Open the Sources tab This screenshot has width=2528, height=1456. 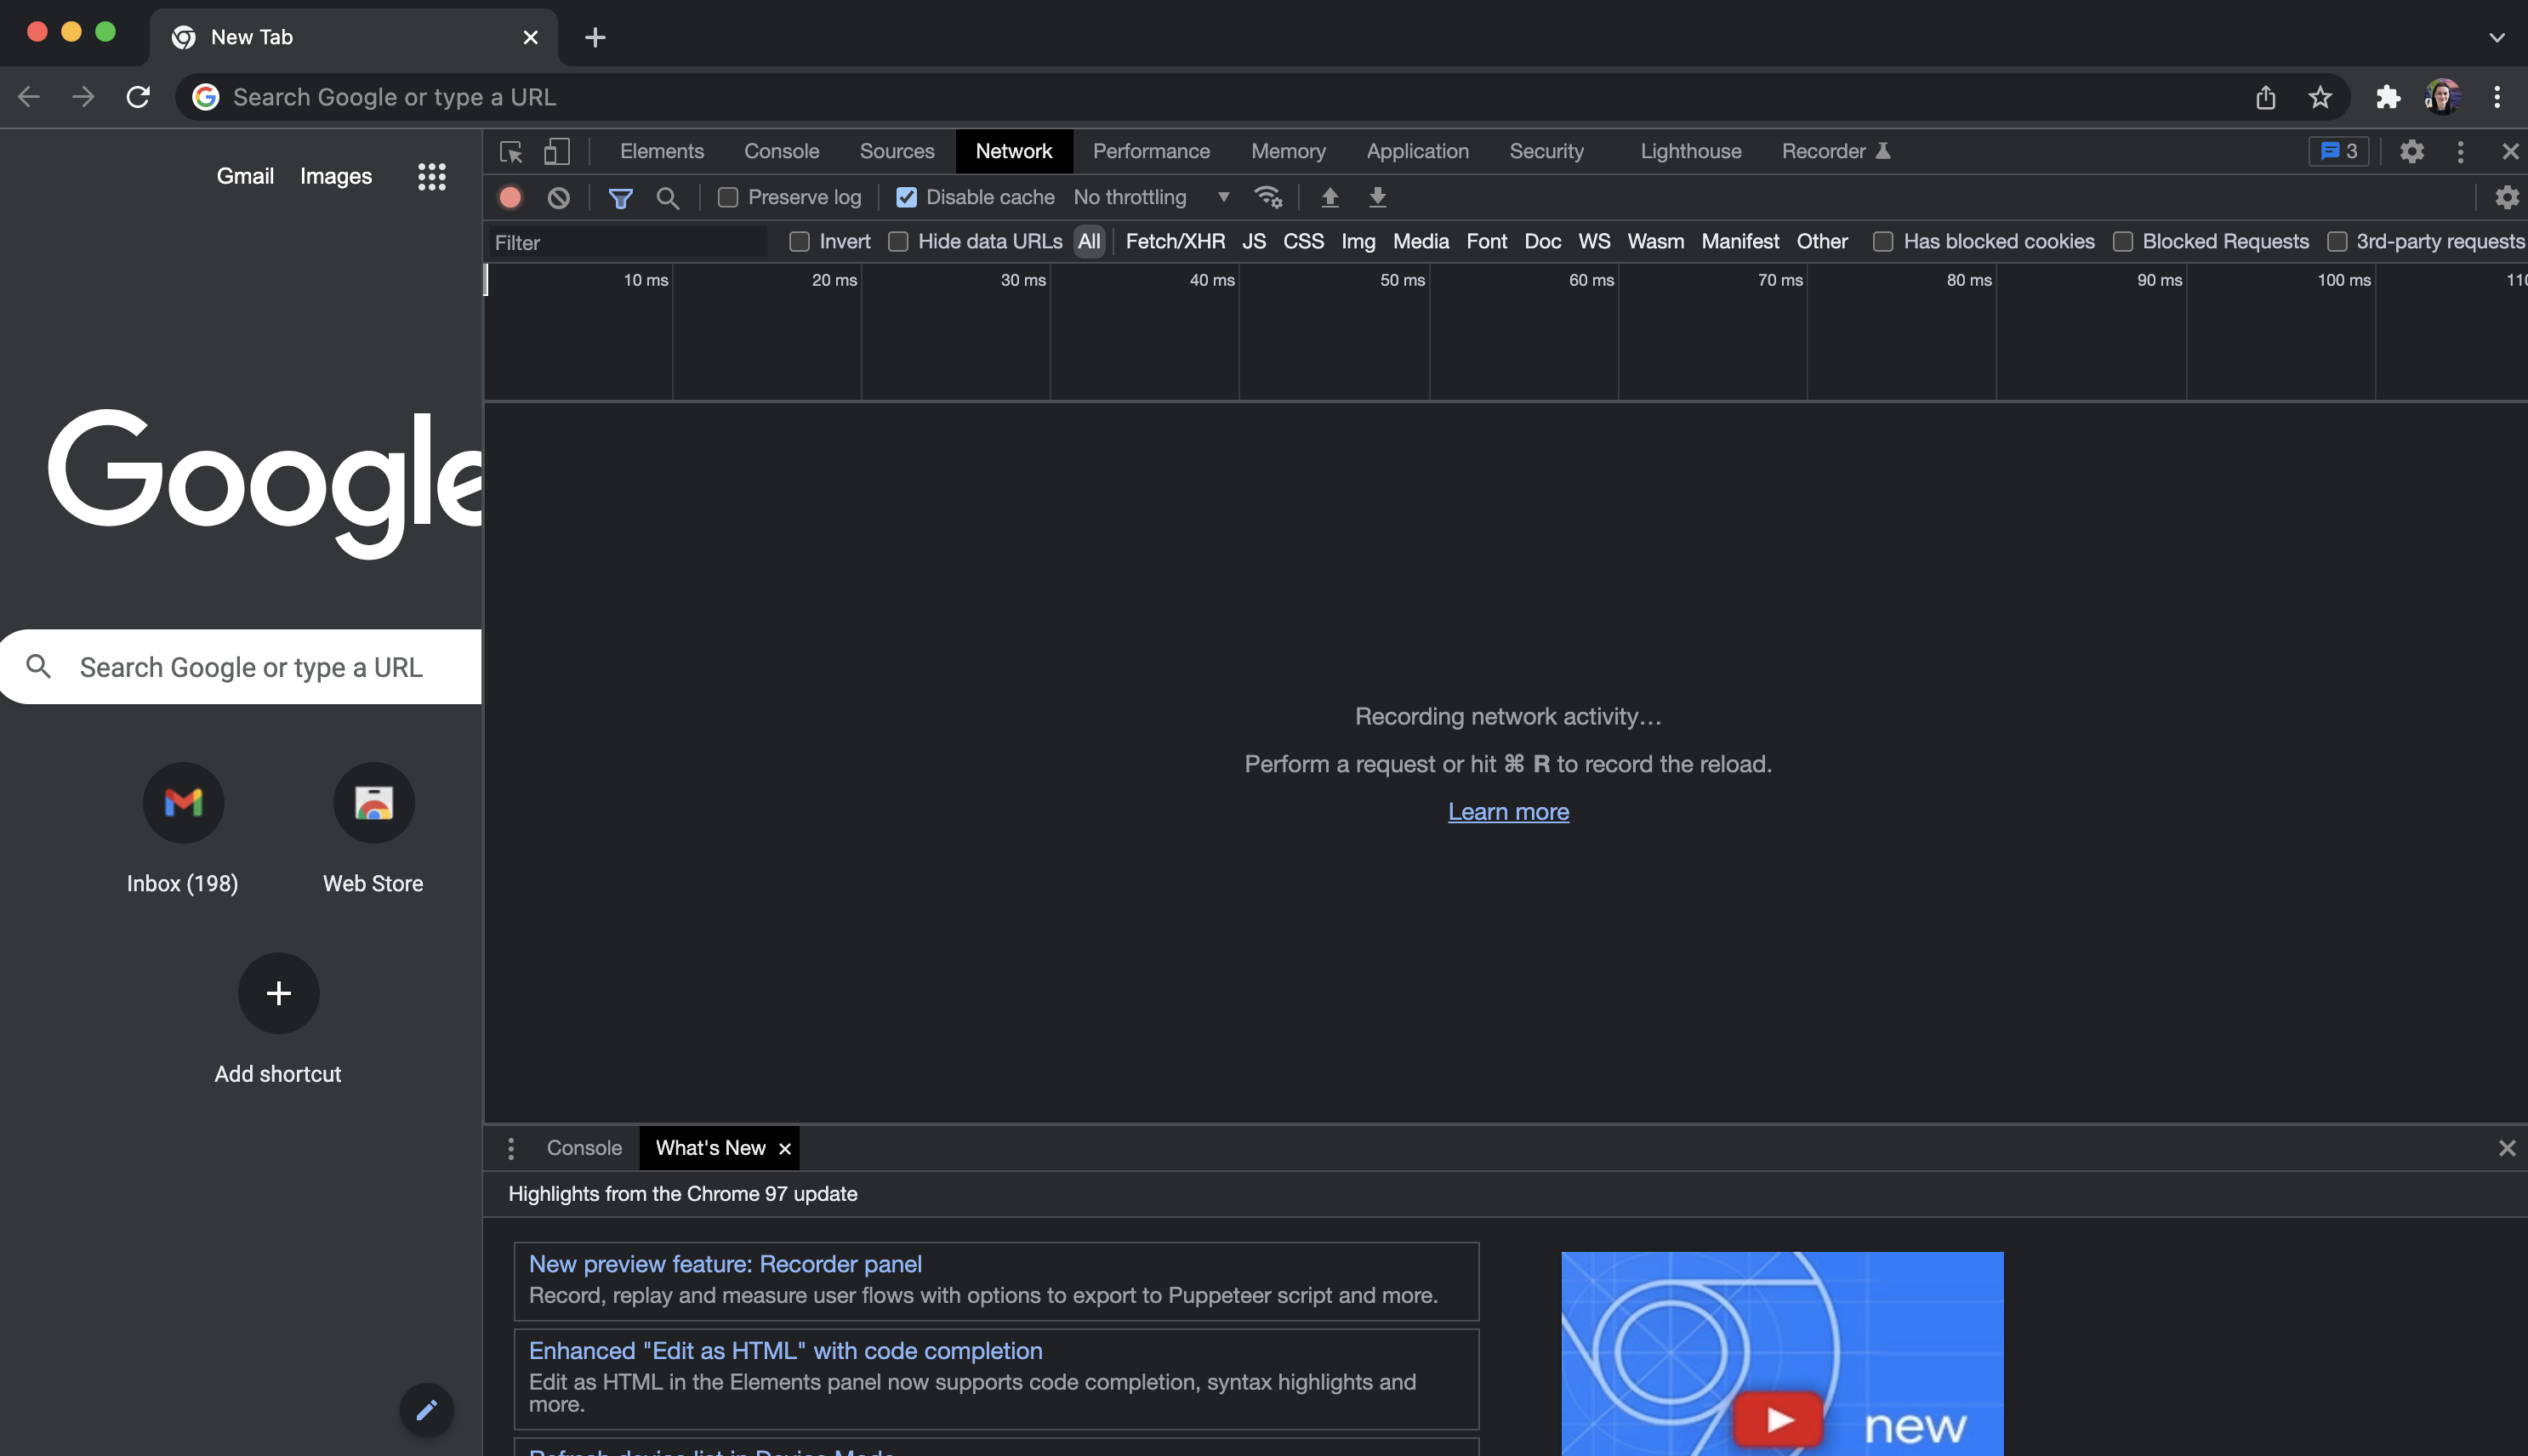(x=897, y=151)
